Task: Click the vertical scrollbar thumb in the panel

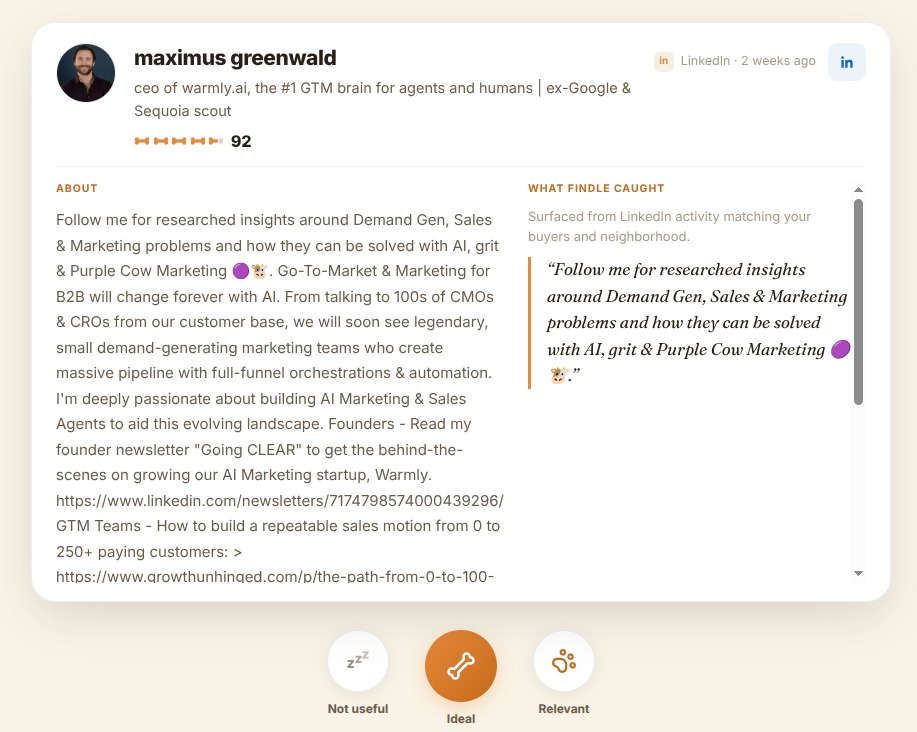Action: [858, 302]
